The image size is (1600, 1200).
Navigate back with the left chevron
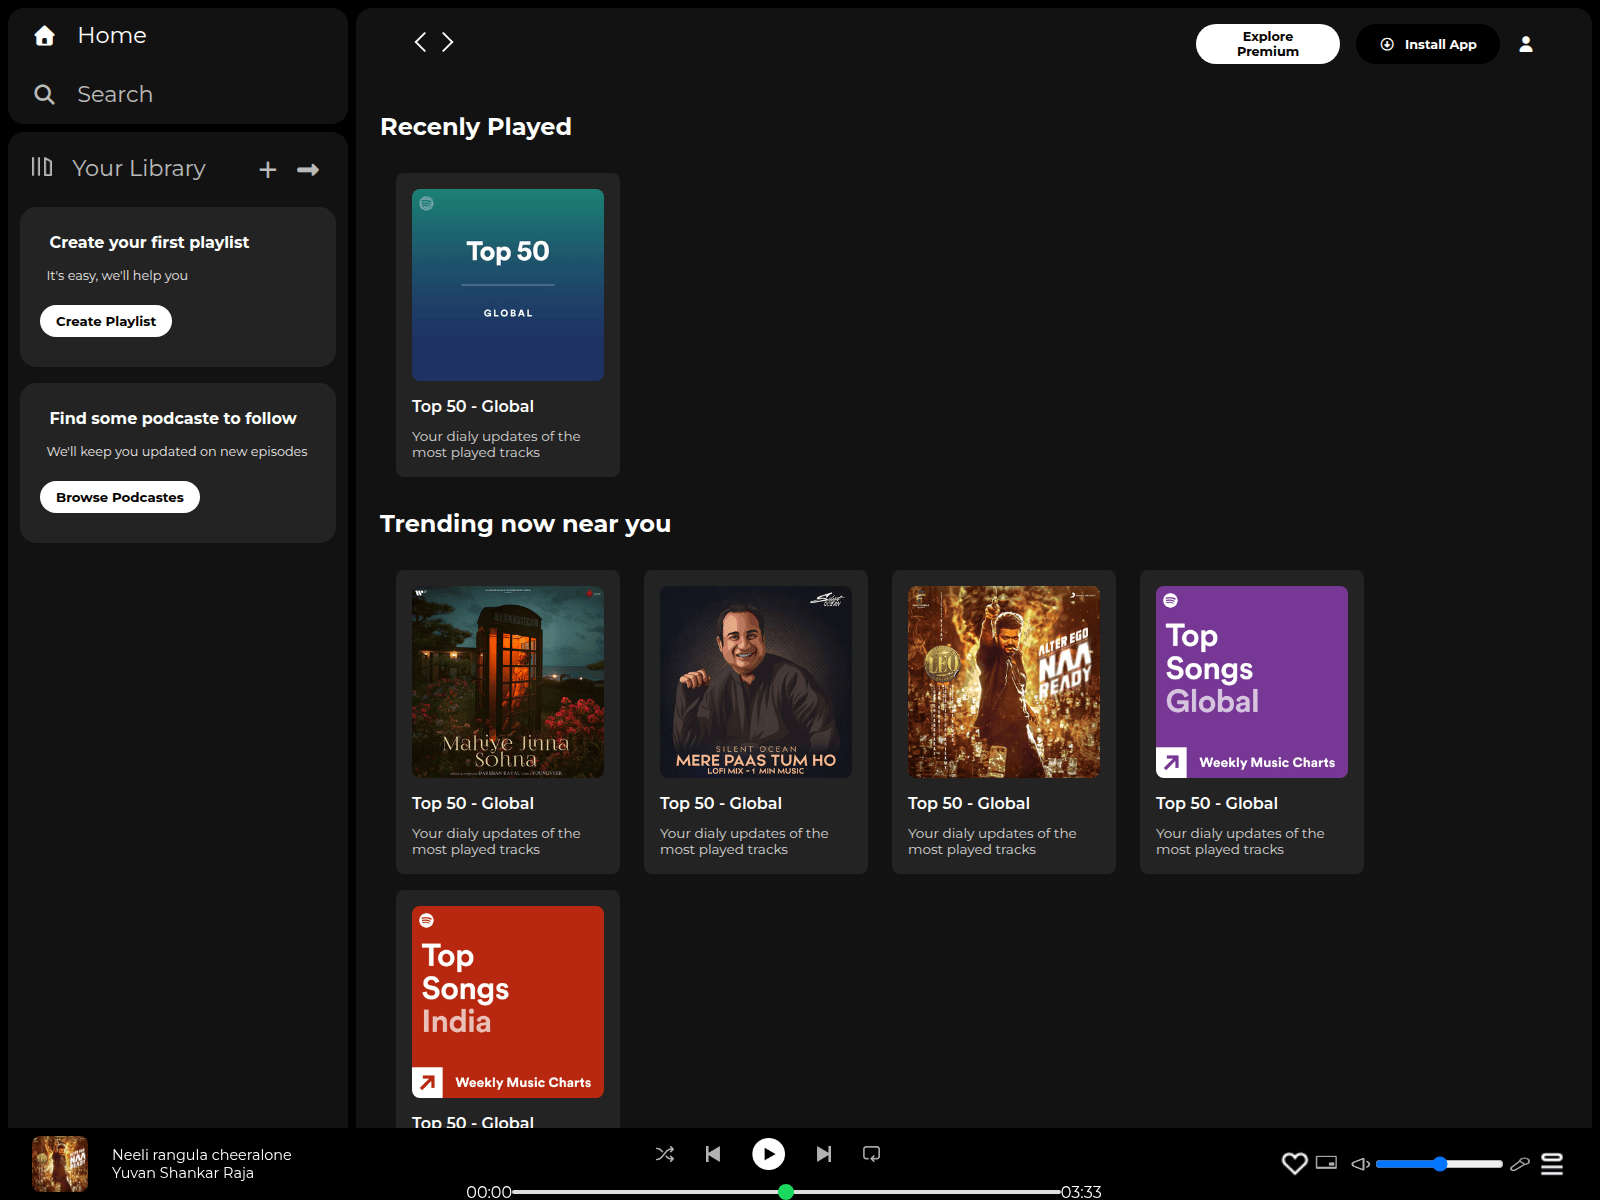(420, 42)
